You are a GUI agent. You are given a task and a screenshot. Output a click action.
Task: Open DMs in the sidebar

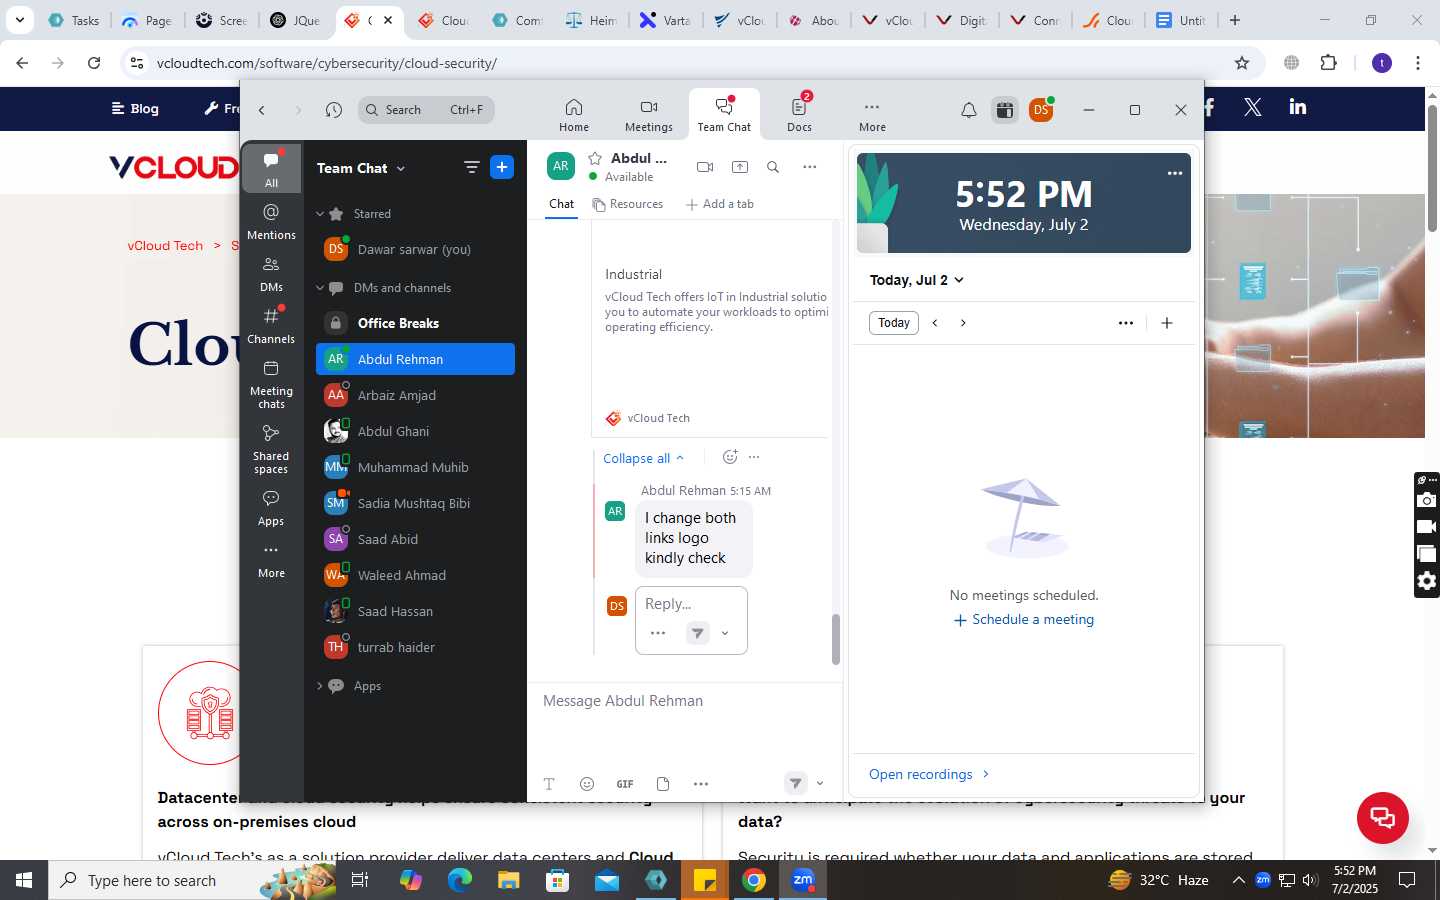click(x=271, y=274)
